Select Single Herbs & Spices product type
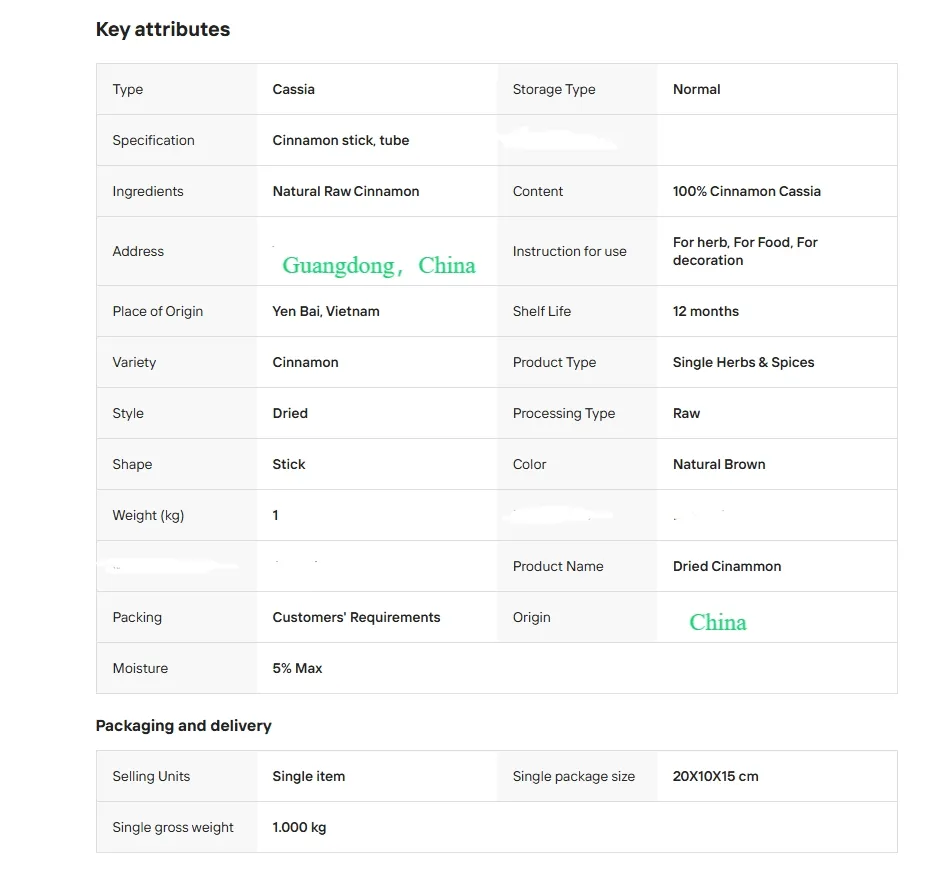The image size is (939, 874). [743, 362]
